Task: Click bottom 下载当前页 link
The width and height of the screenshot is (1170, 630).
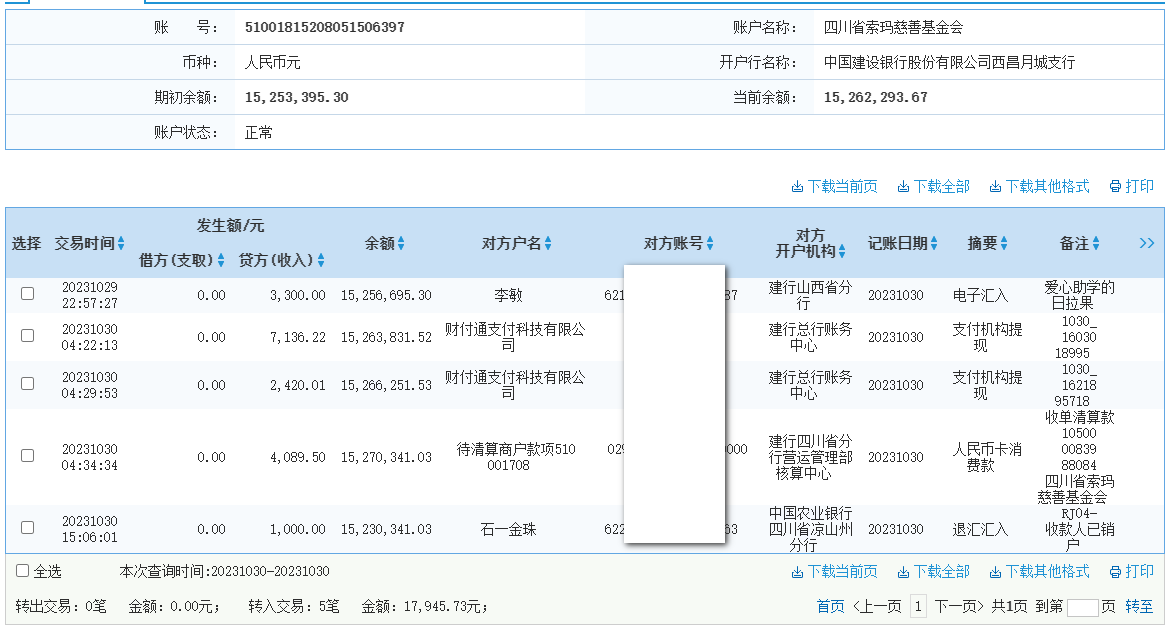Action: [x=834, y=572]
